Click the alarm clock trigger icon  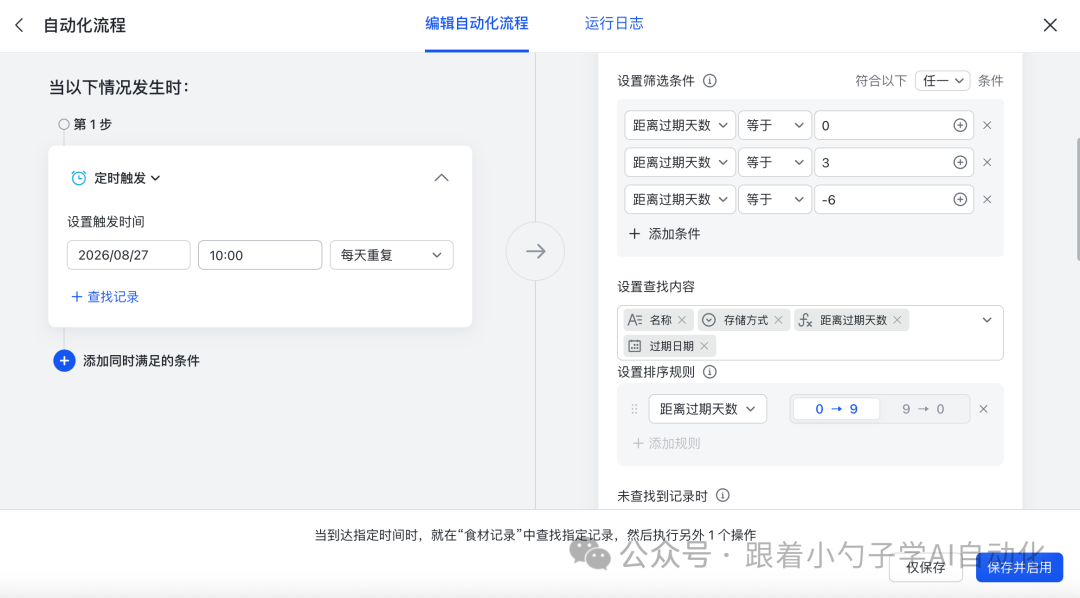(x=79, y=178)
